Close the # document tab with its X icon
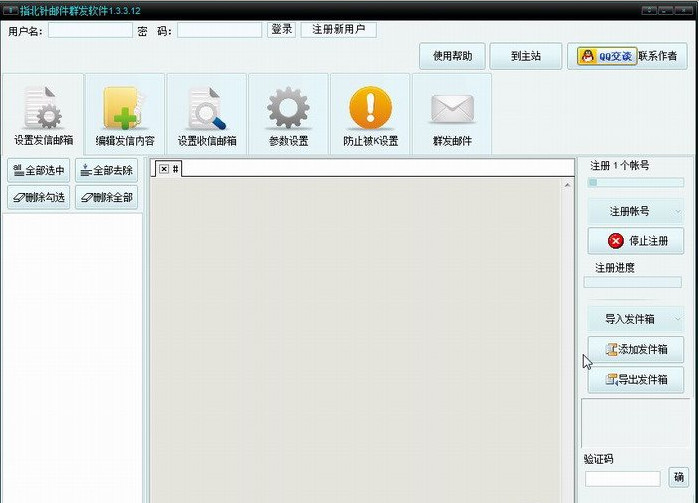Screen dimensions: 699x503 164,169
